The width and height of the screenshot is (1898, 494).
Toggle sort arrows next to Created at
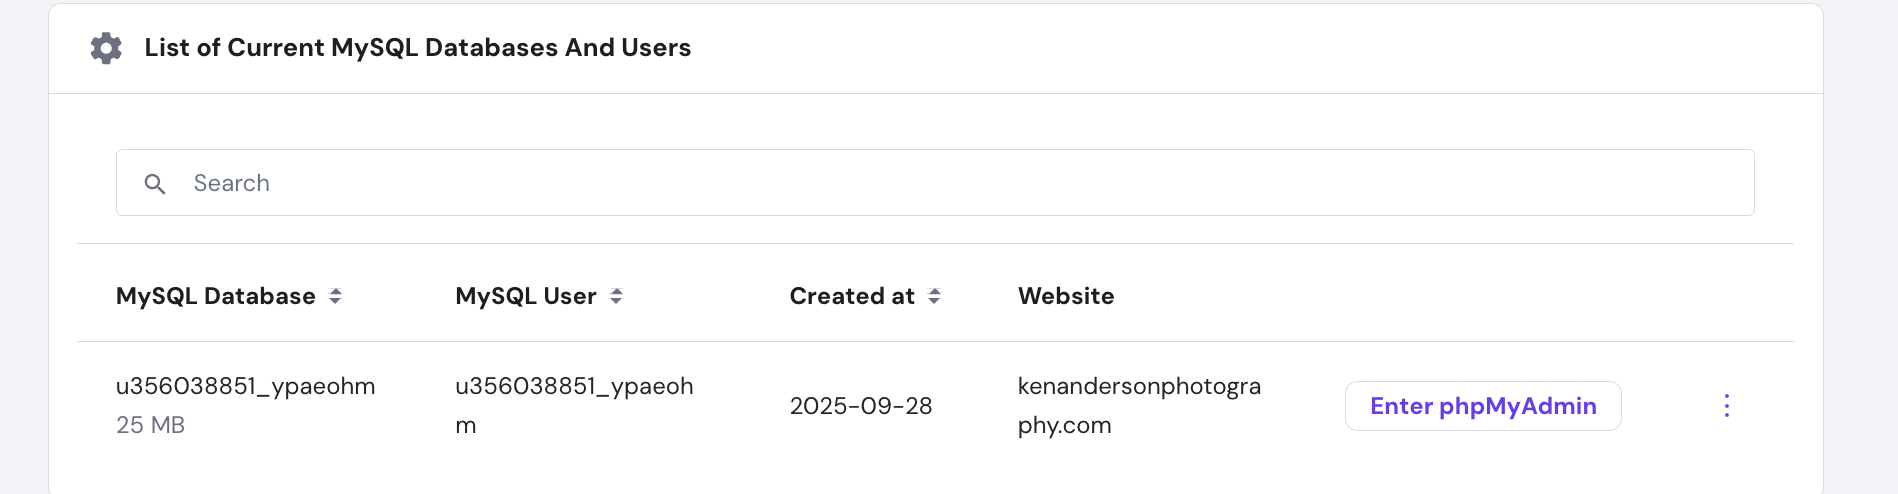(934, 296)
